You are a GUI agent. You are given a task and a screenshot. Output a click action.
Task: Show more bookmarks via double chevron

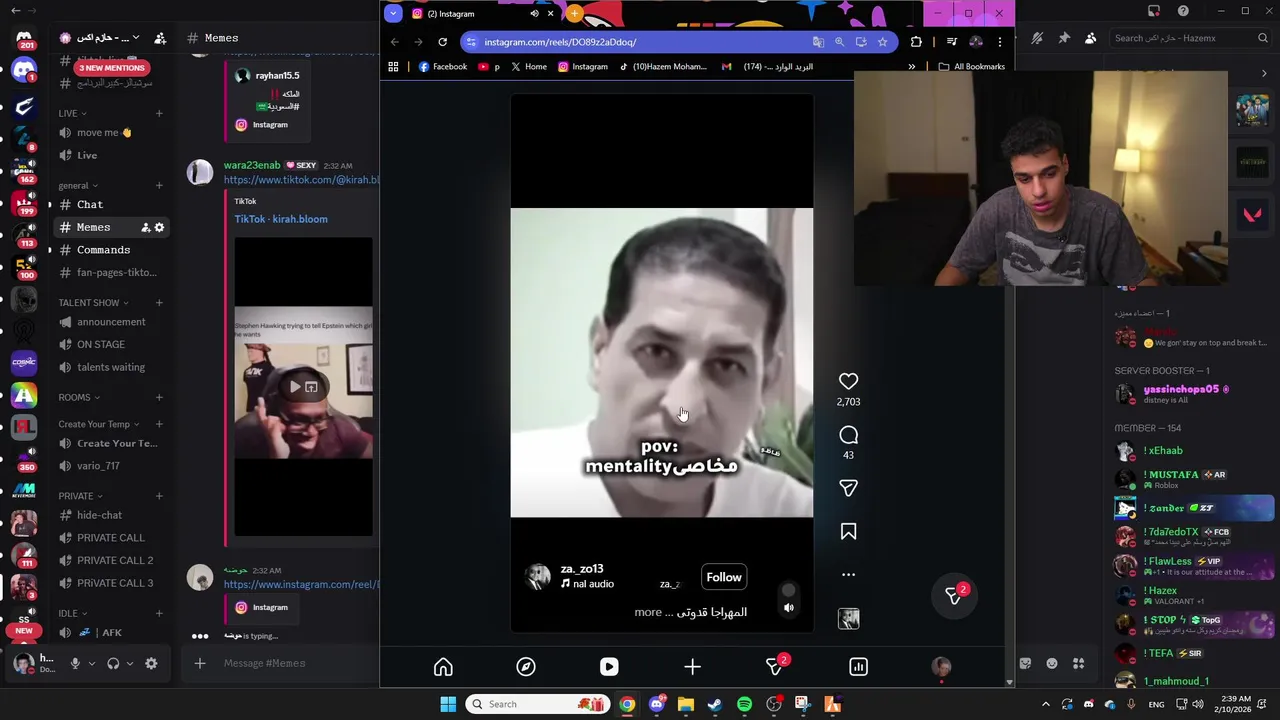coord(911,67)
